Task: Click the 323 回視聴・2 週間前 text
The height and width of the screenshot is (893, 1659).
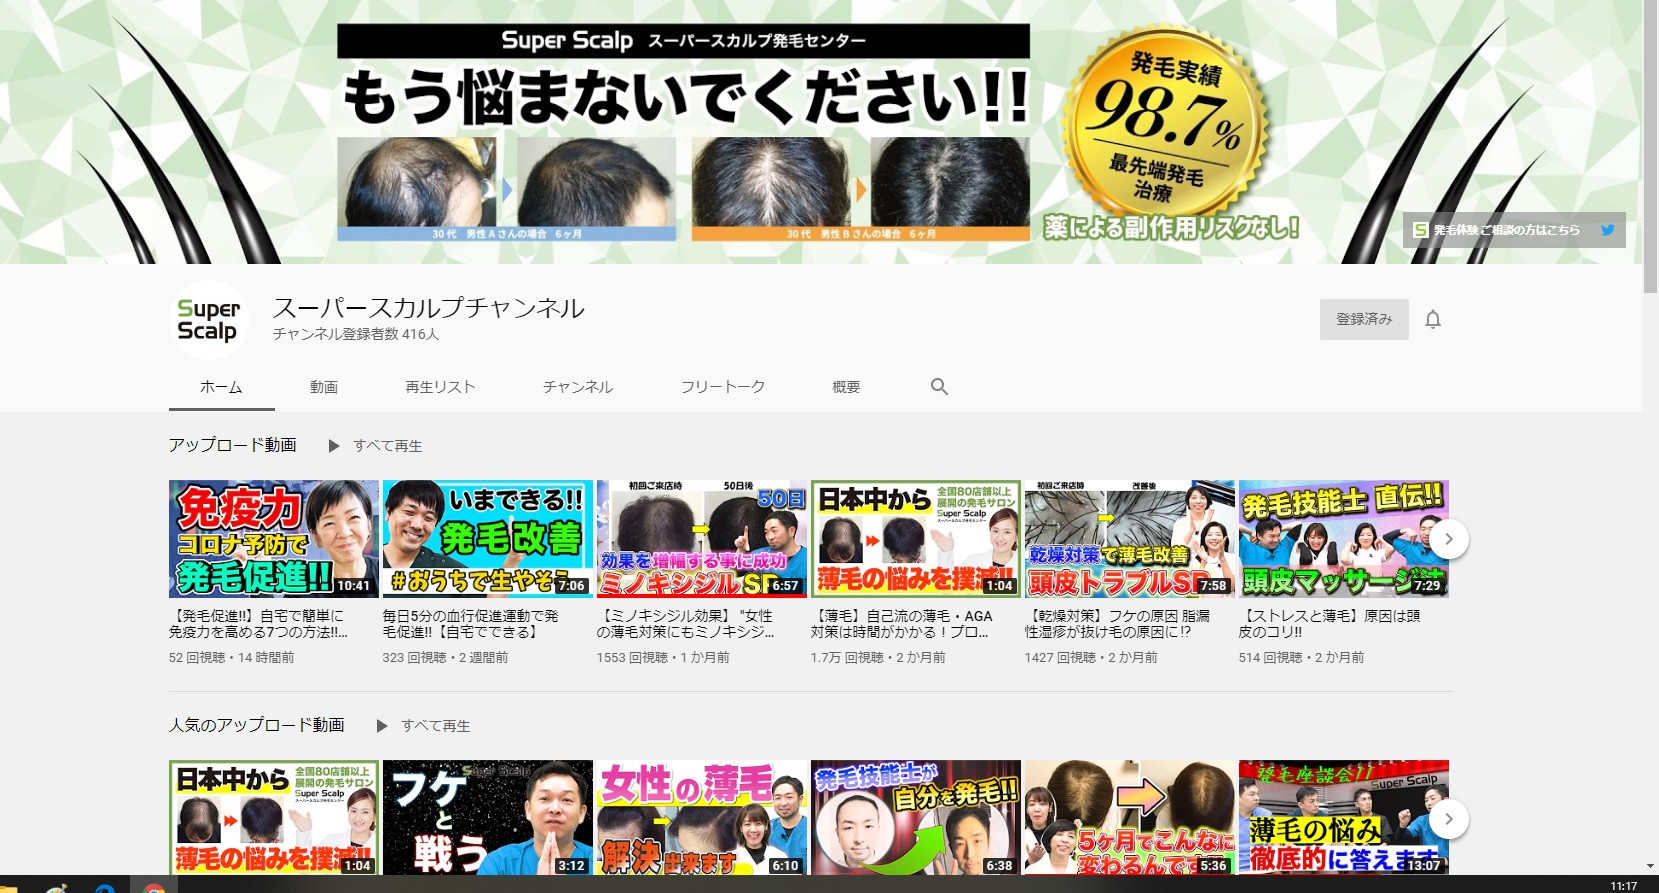Action: coord(446,658)
